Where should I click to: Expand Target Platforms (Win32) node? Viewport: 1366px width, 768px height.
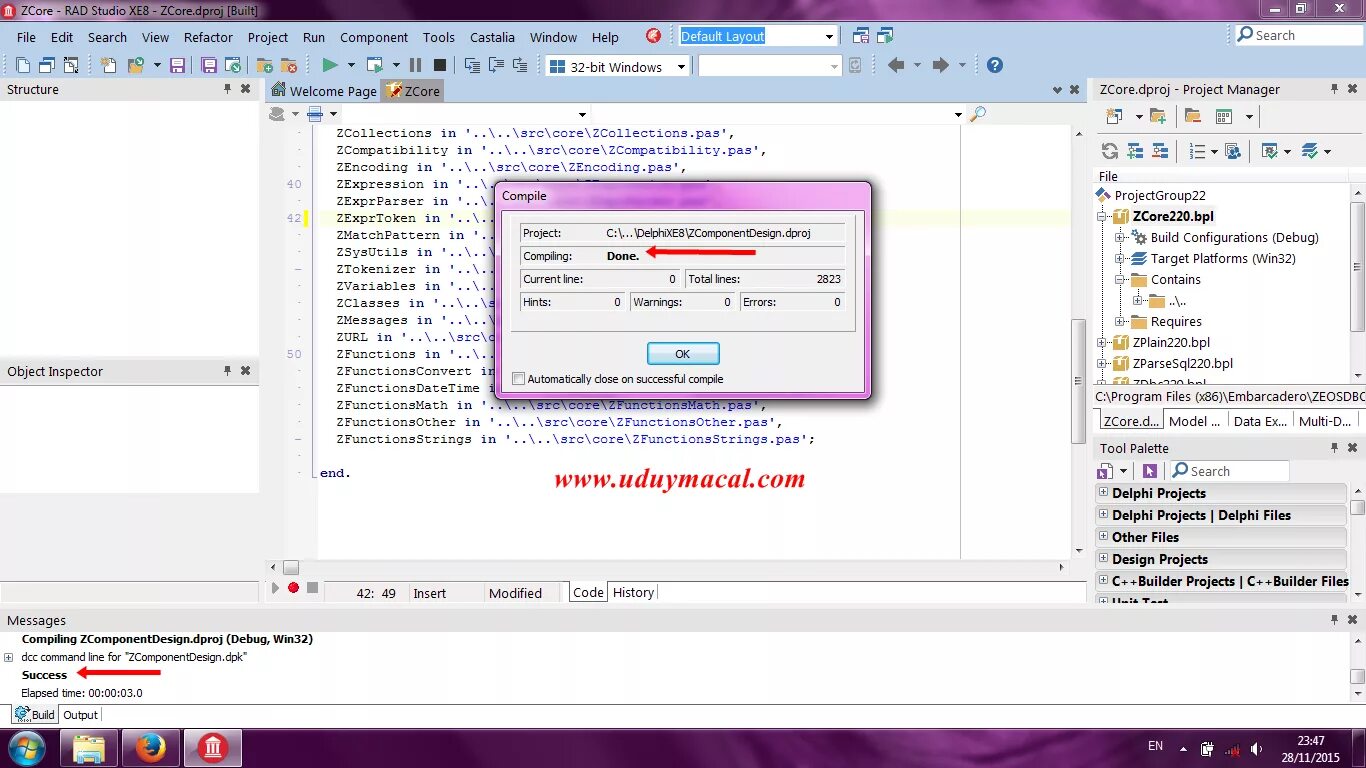[x=1120, y=258]
